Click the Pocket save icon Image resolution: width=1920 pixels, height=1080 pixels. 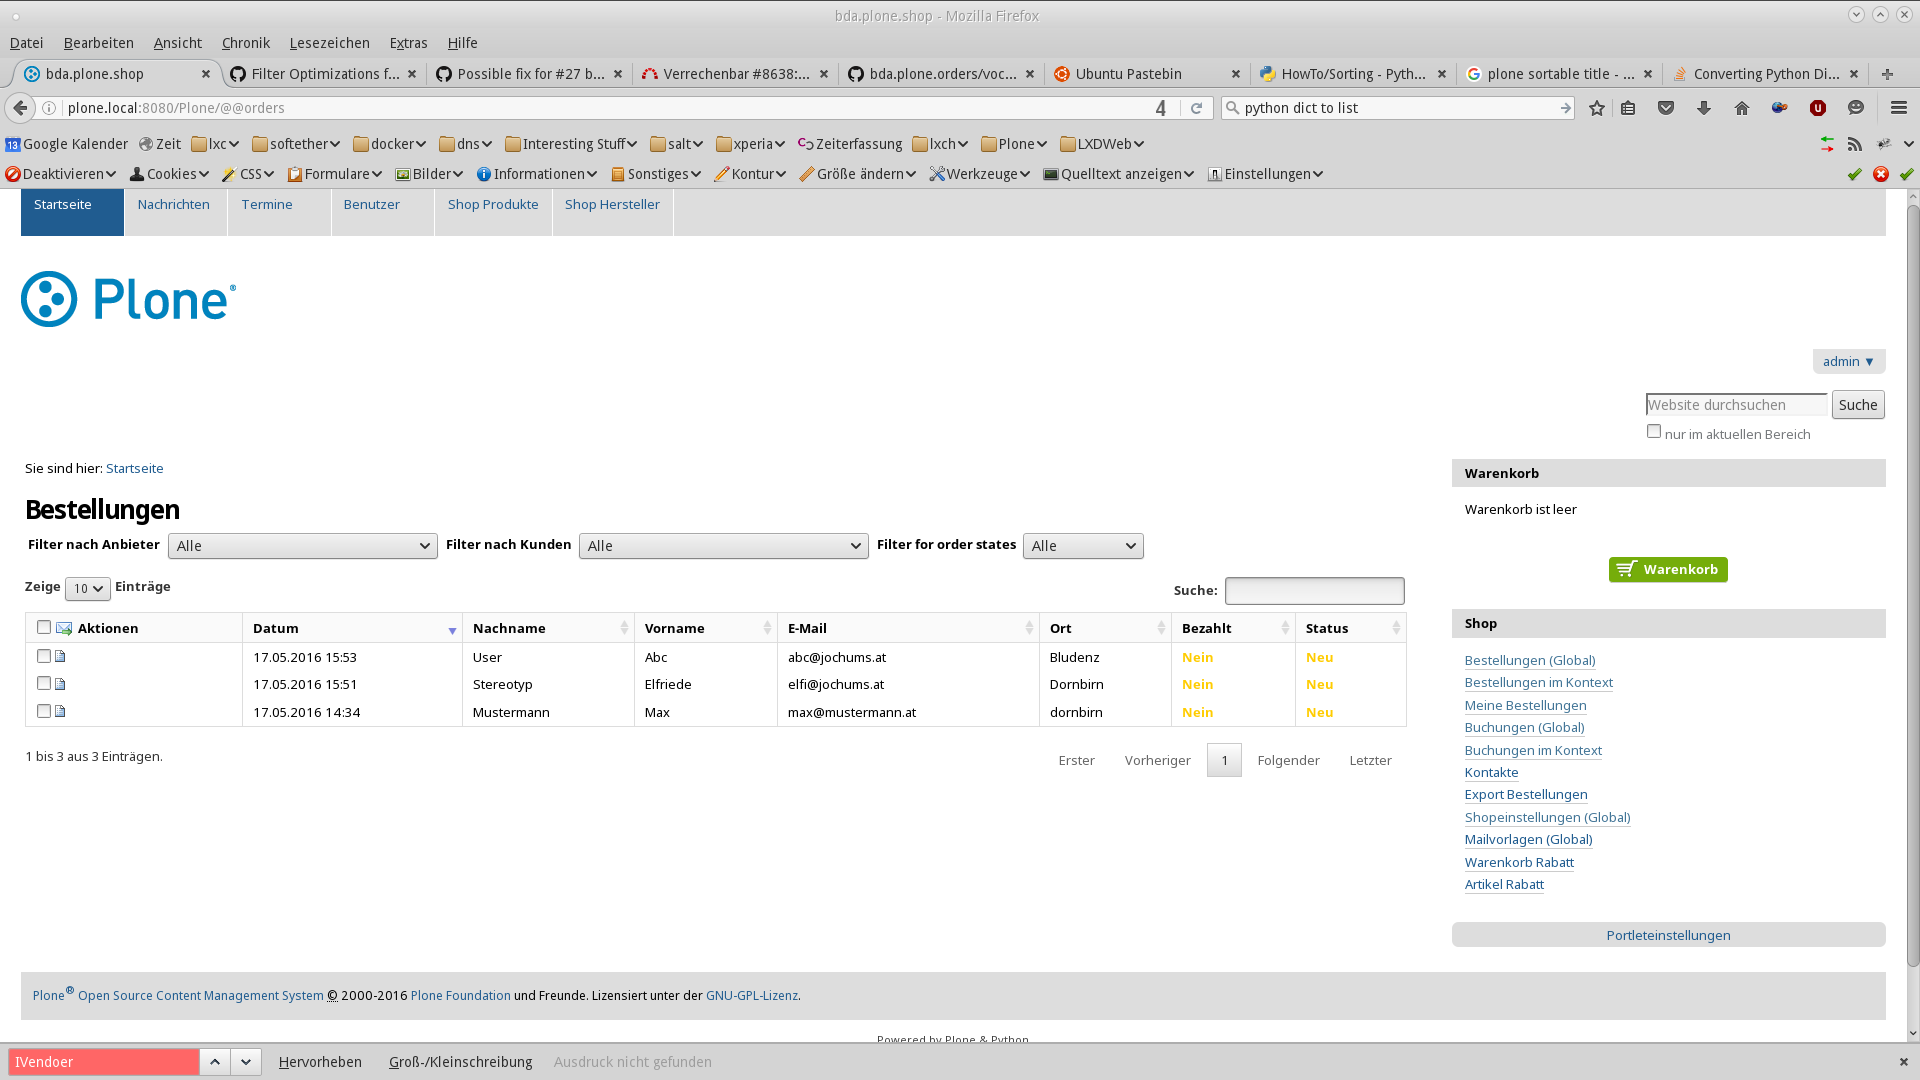pos(1666,108)
